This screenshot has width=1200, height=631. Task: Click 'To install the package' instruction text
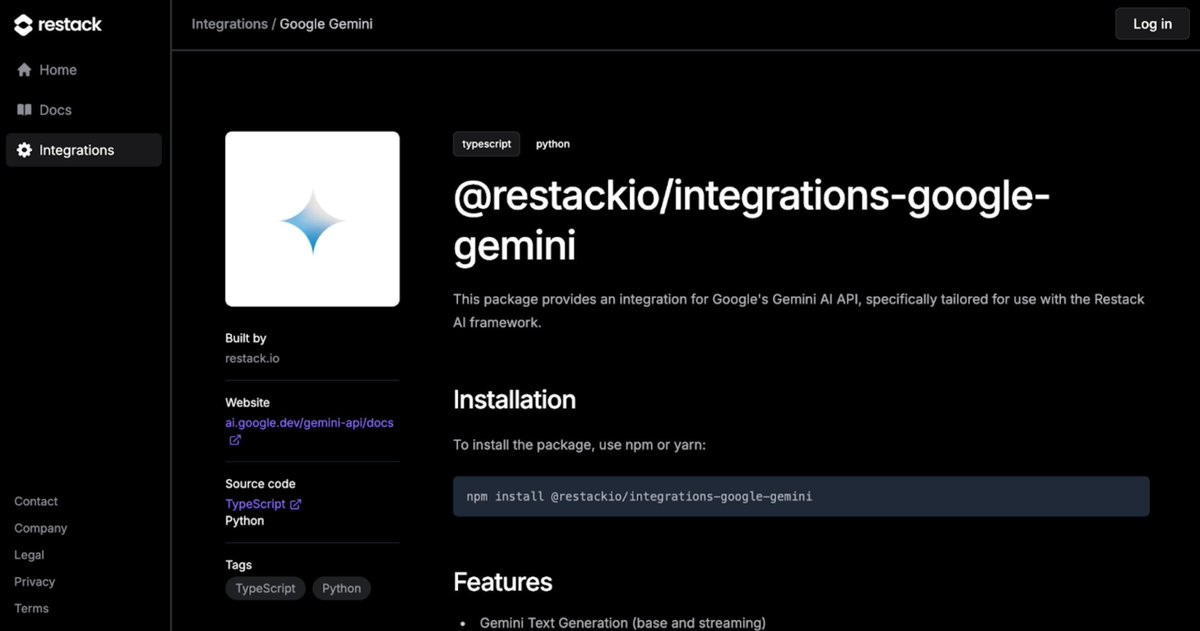580,444
